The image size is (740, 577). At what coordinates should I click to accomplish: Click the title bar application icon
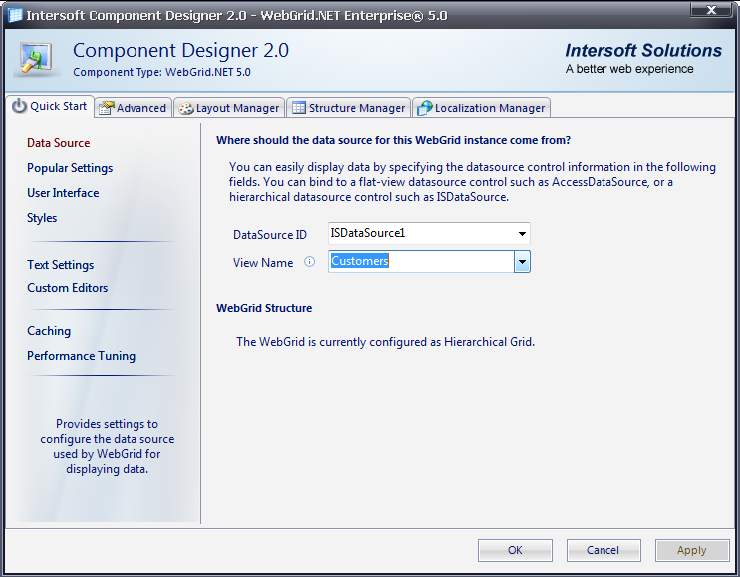(15, 15)
